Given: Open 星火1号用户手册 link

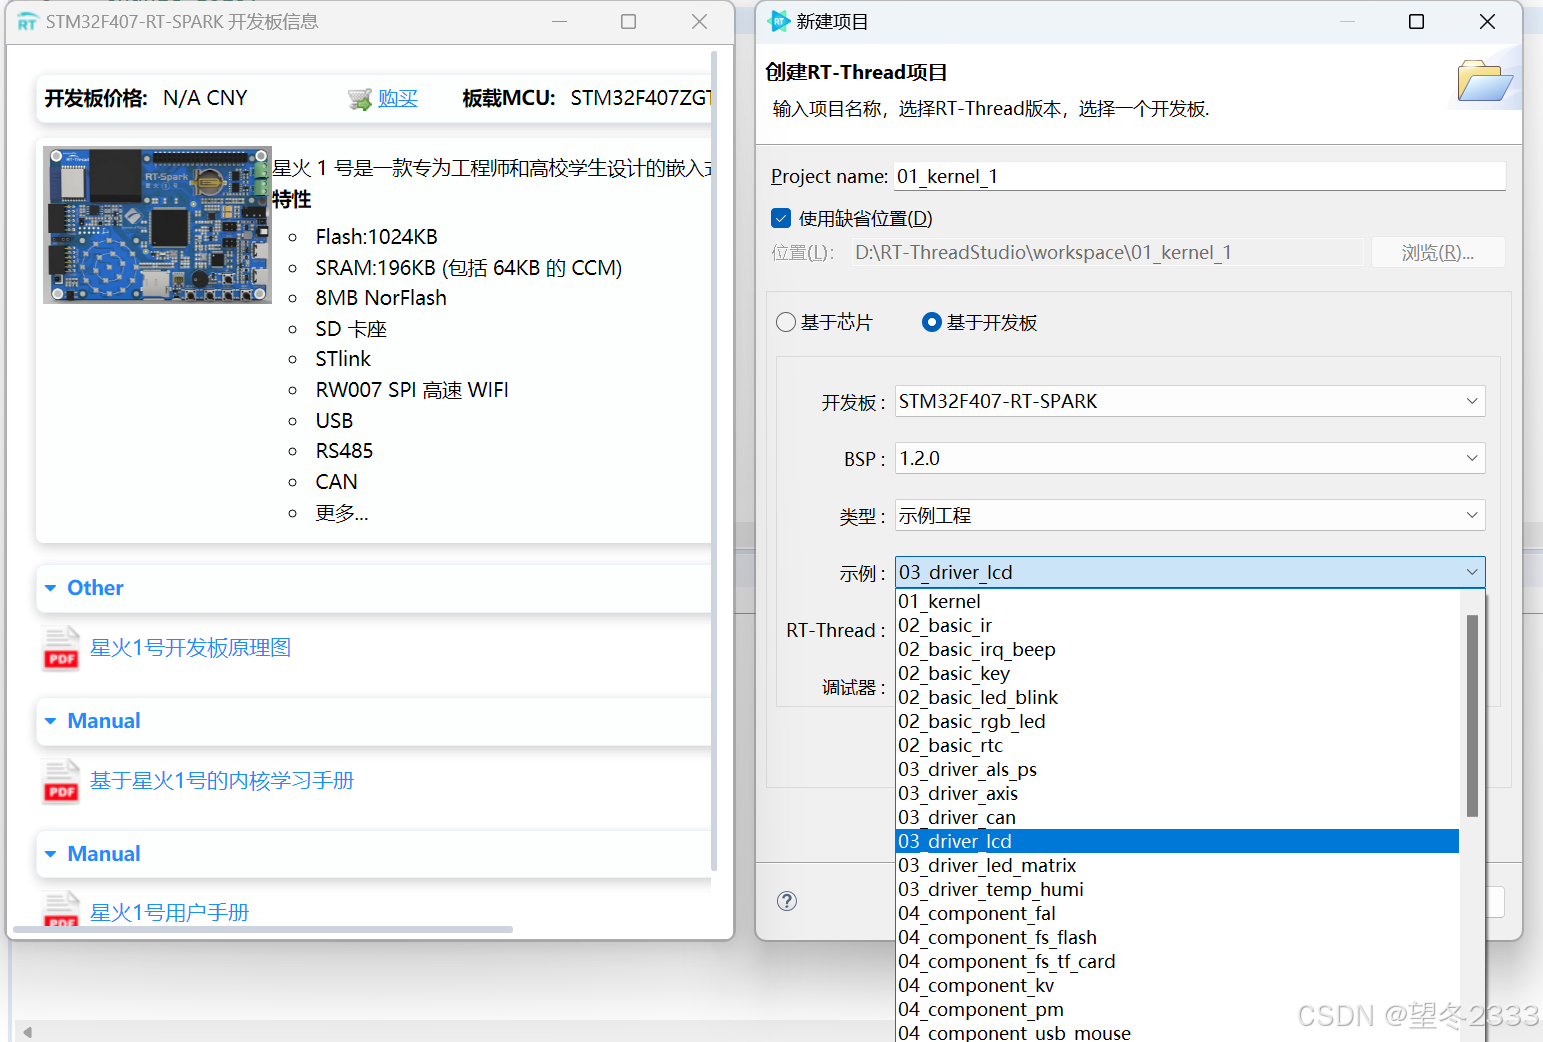Looking at the screenshot, I should pos(169,912).
